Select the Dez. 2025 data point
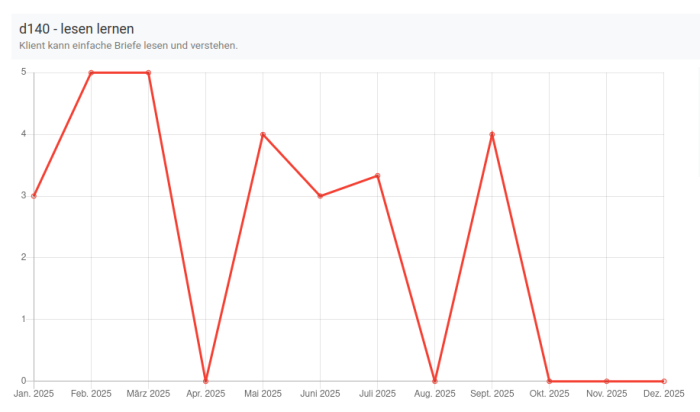Screen dimensions: 700x412 [664, 381]
